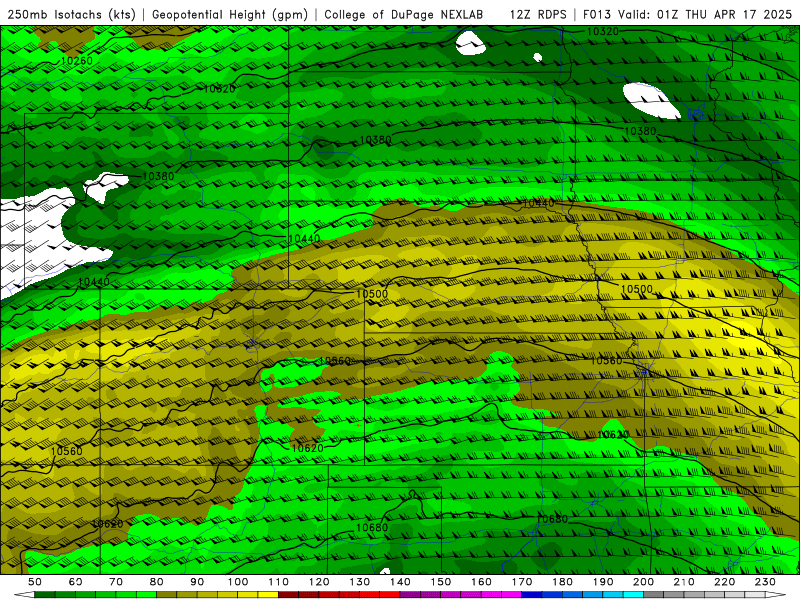Click the dark blue swatch beginning at 170
Screen dimensions: 800x600
pos(532,595)
